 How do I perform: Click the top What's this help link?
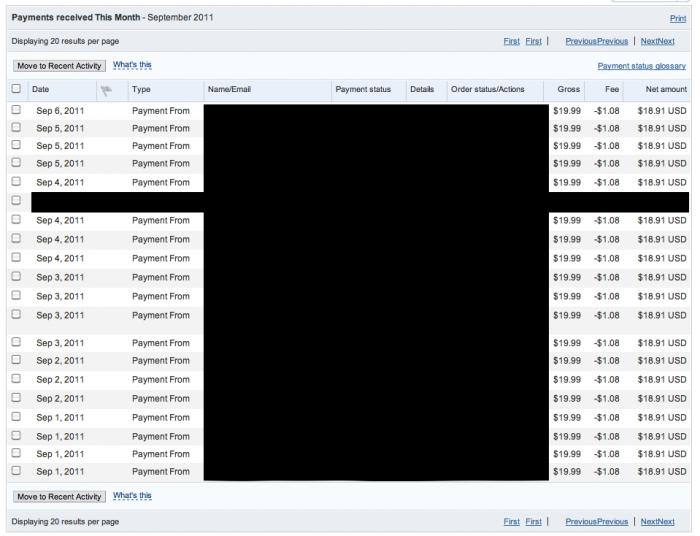pyautogui.click(x=132, y=65)
